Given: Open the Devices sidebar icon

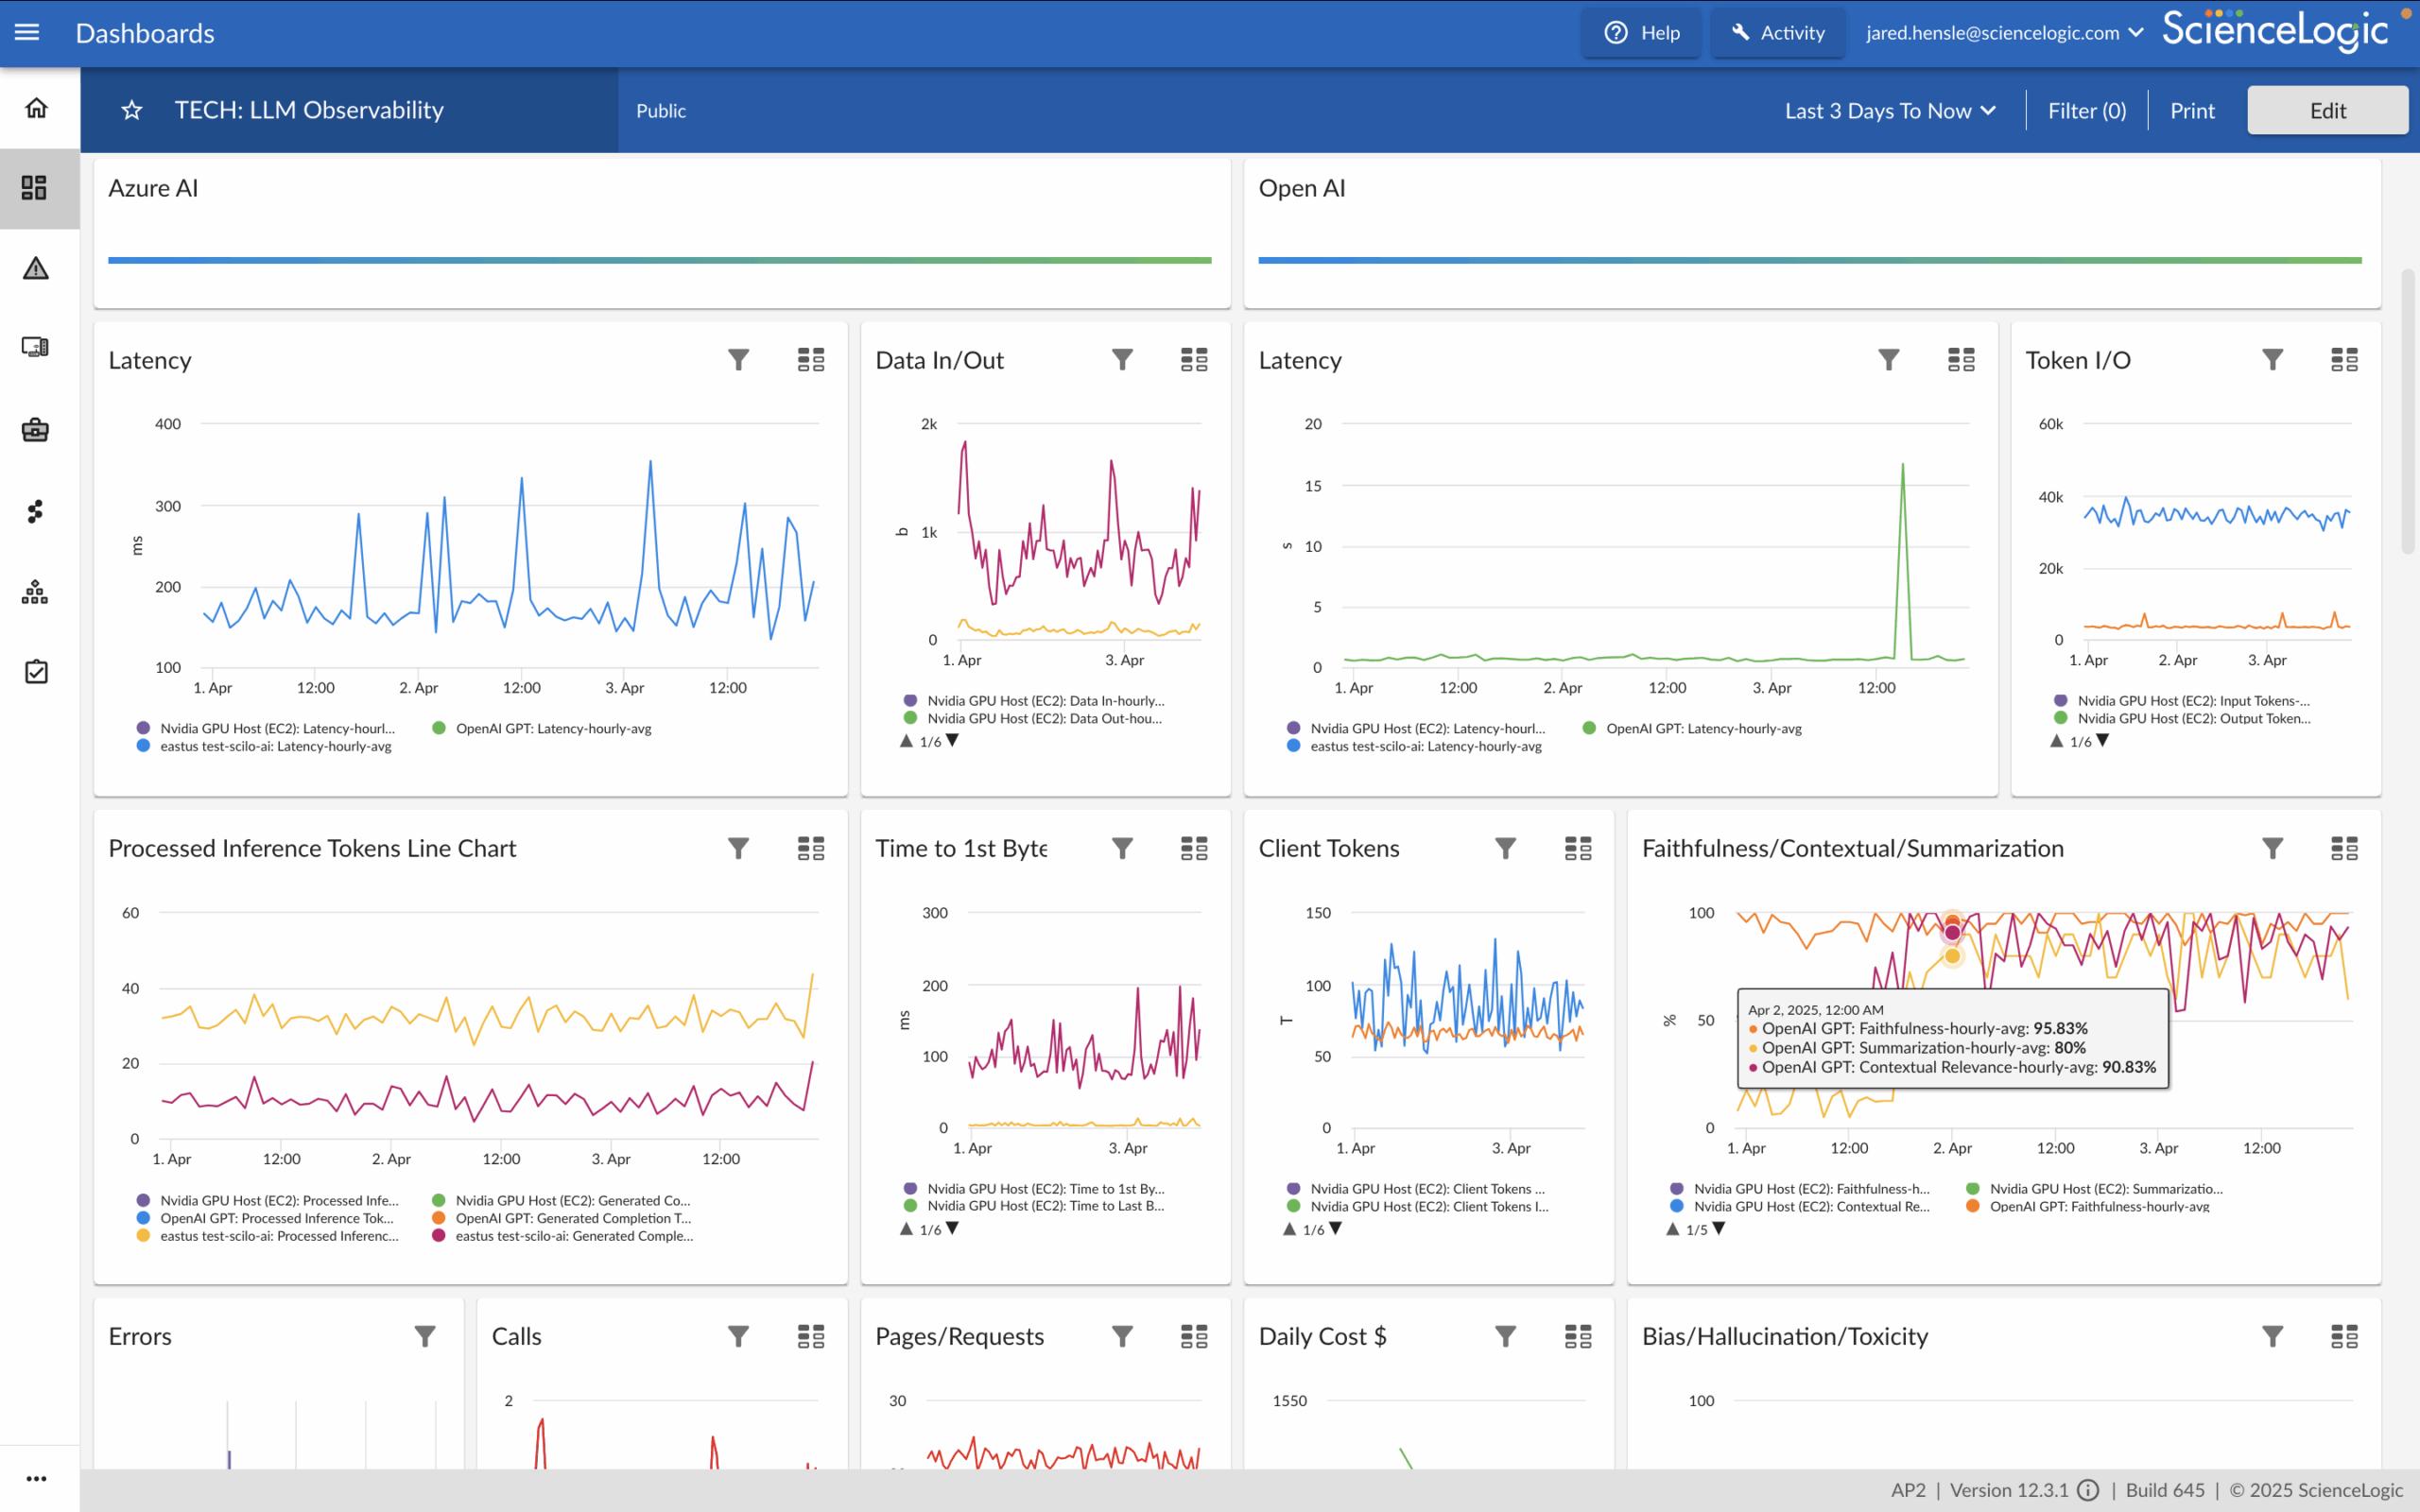Looking at the screenshot, I should click(x=36, y=347).
